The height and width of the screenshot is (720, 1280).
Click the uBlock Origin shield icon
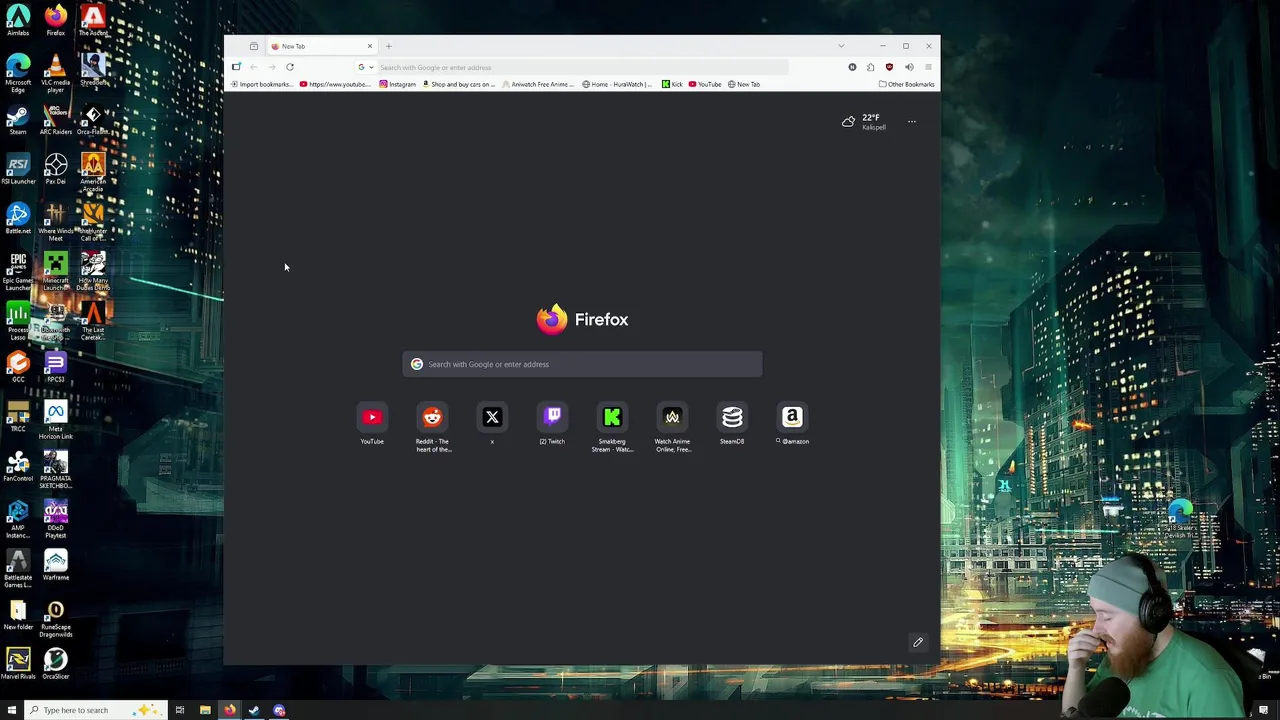889,67
